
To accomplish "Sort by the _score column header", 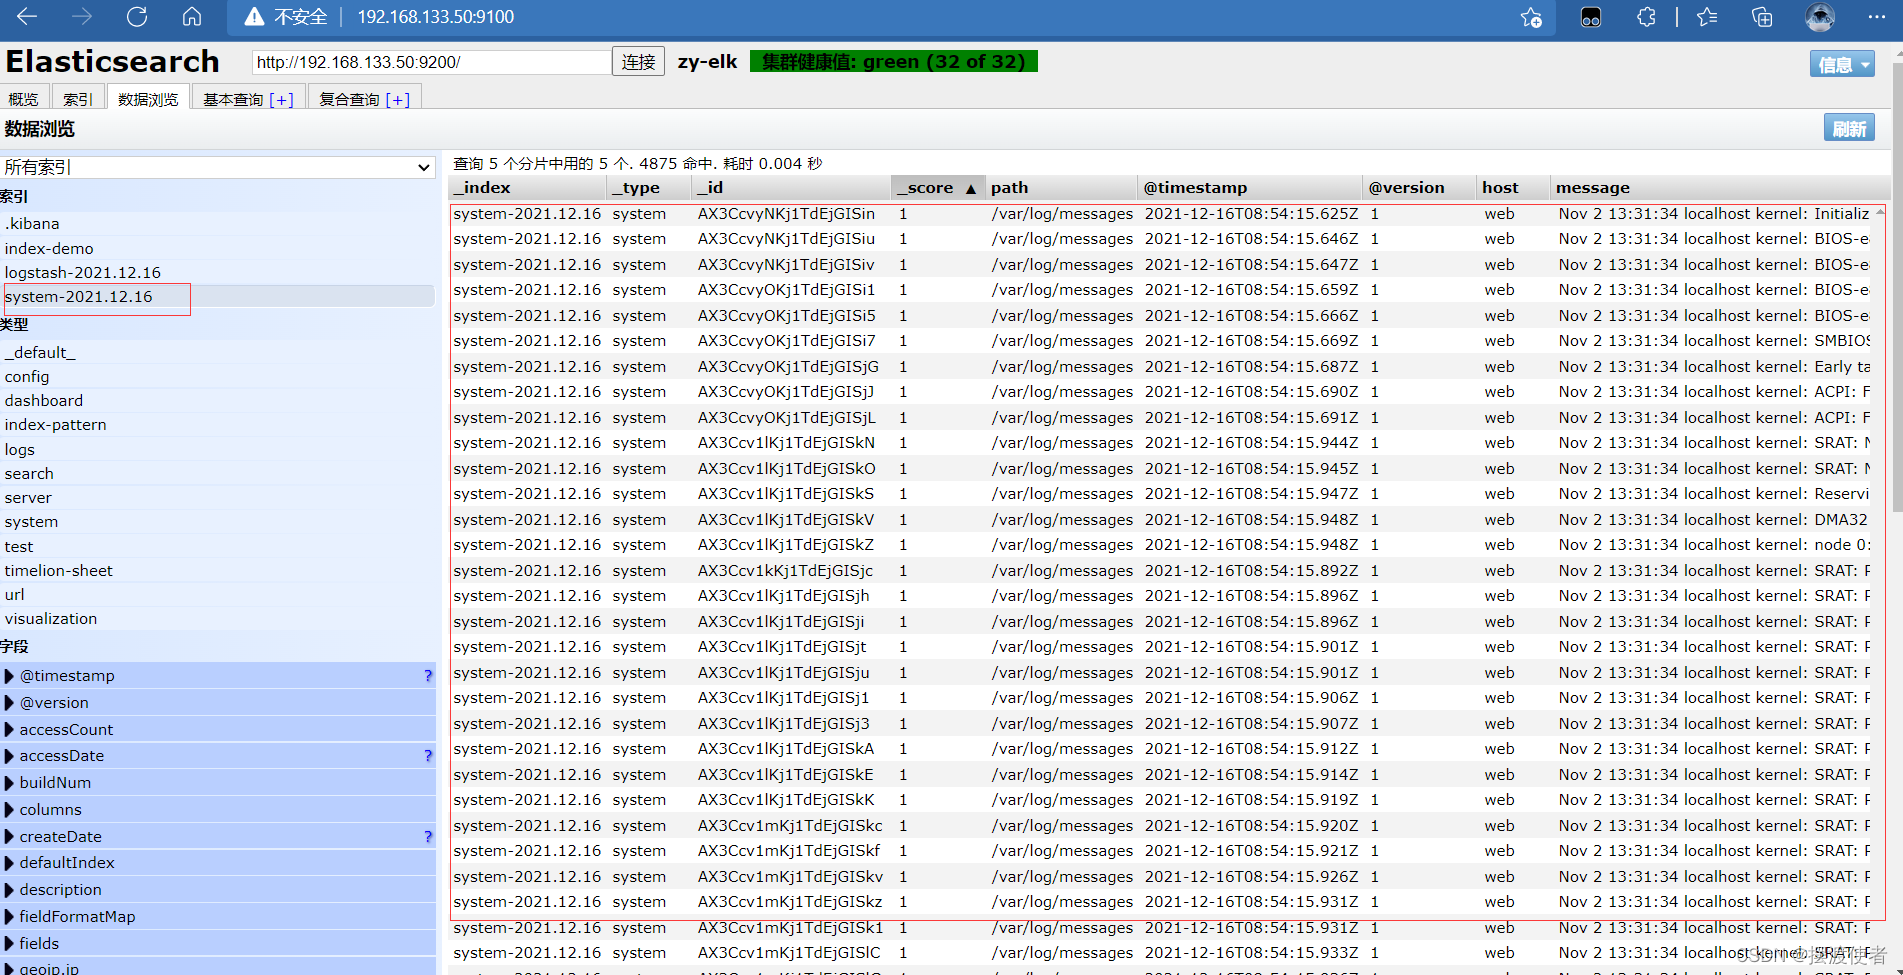I will tap(937, 187).
